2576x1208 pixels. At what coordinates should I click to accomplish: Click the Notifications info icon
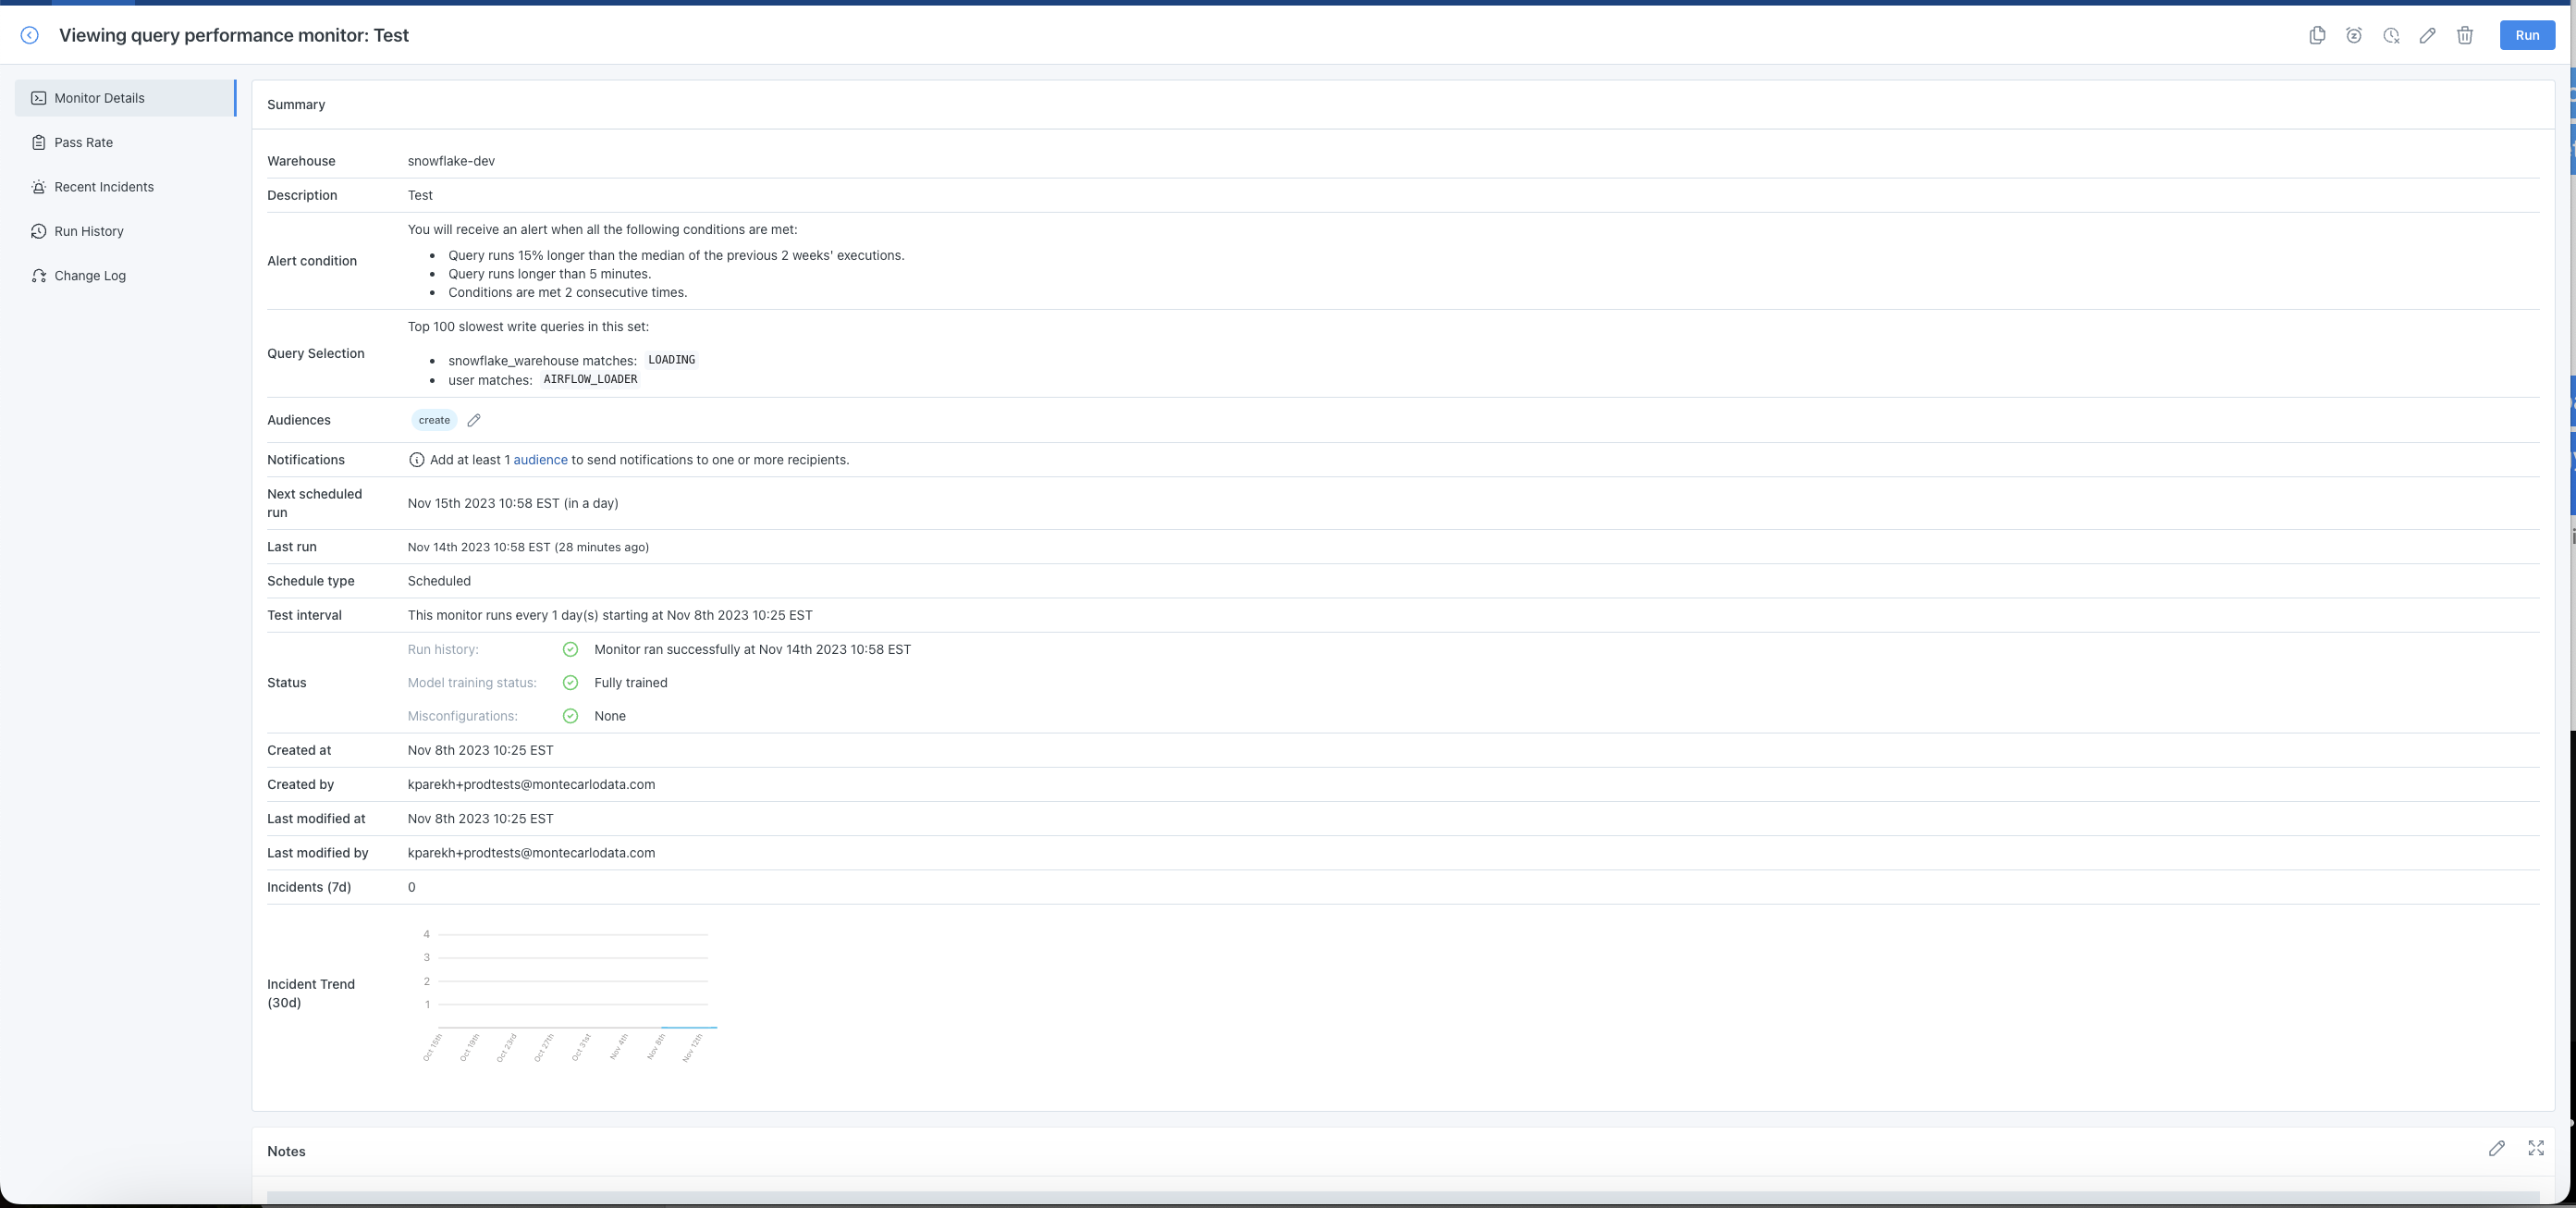[x=416, y=460]
